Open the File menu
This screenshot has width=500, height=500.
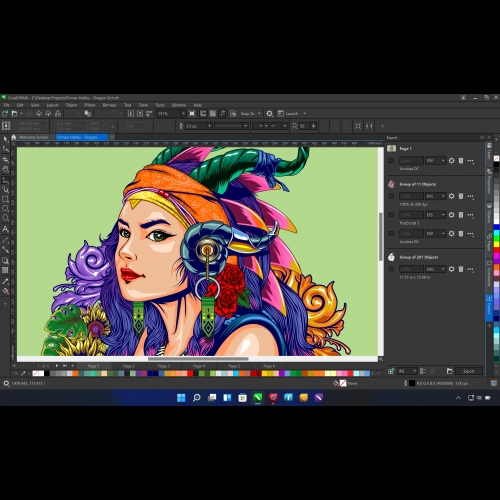point(7,105)
